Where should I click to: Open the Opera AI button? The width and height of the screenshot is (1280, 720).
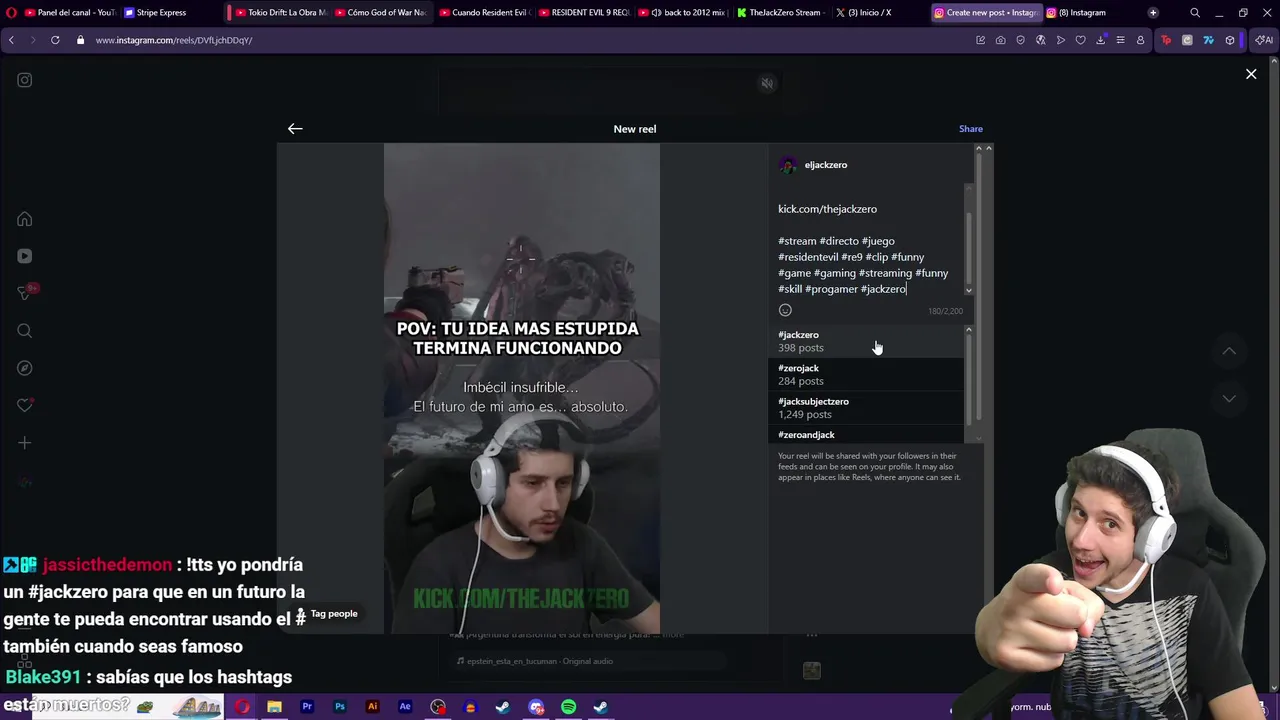click(1264, 40)
